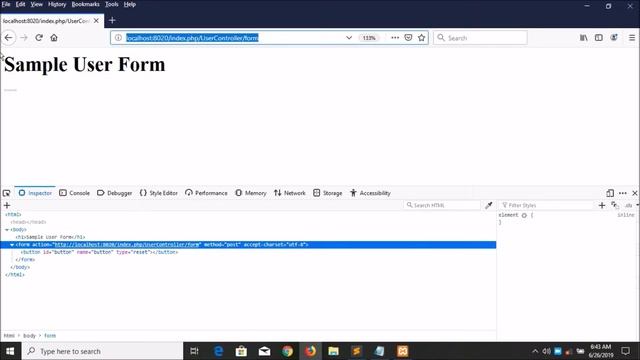Image resolution: width=640 pixels, height=360 pixels.
Task: Click the Type here to search box
Action: (x=102, y=351)
